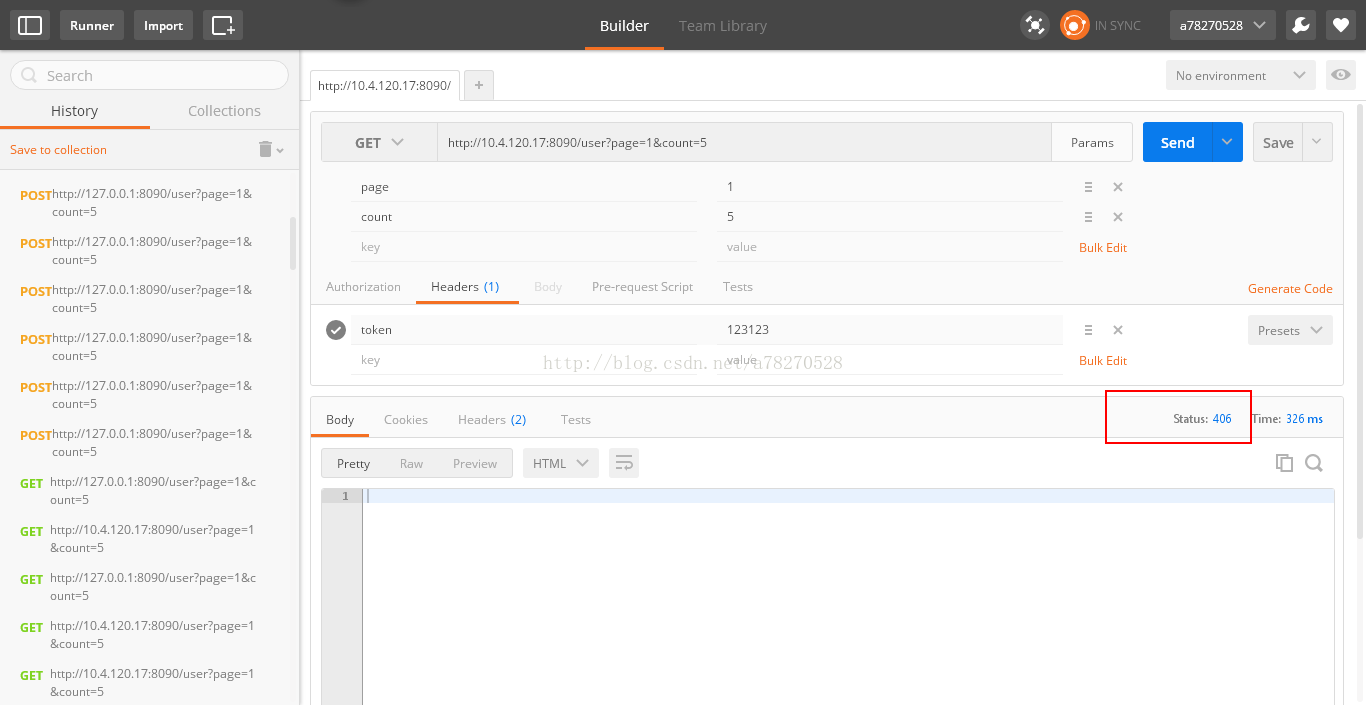Click reorder handle for token header
Image resolution: width=1366 pixels, height=705 pixels.
coord(1088,330)
